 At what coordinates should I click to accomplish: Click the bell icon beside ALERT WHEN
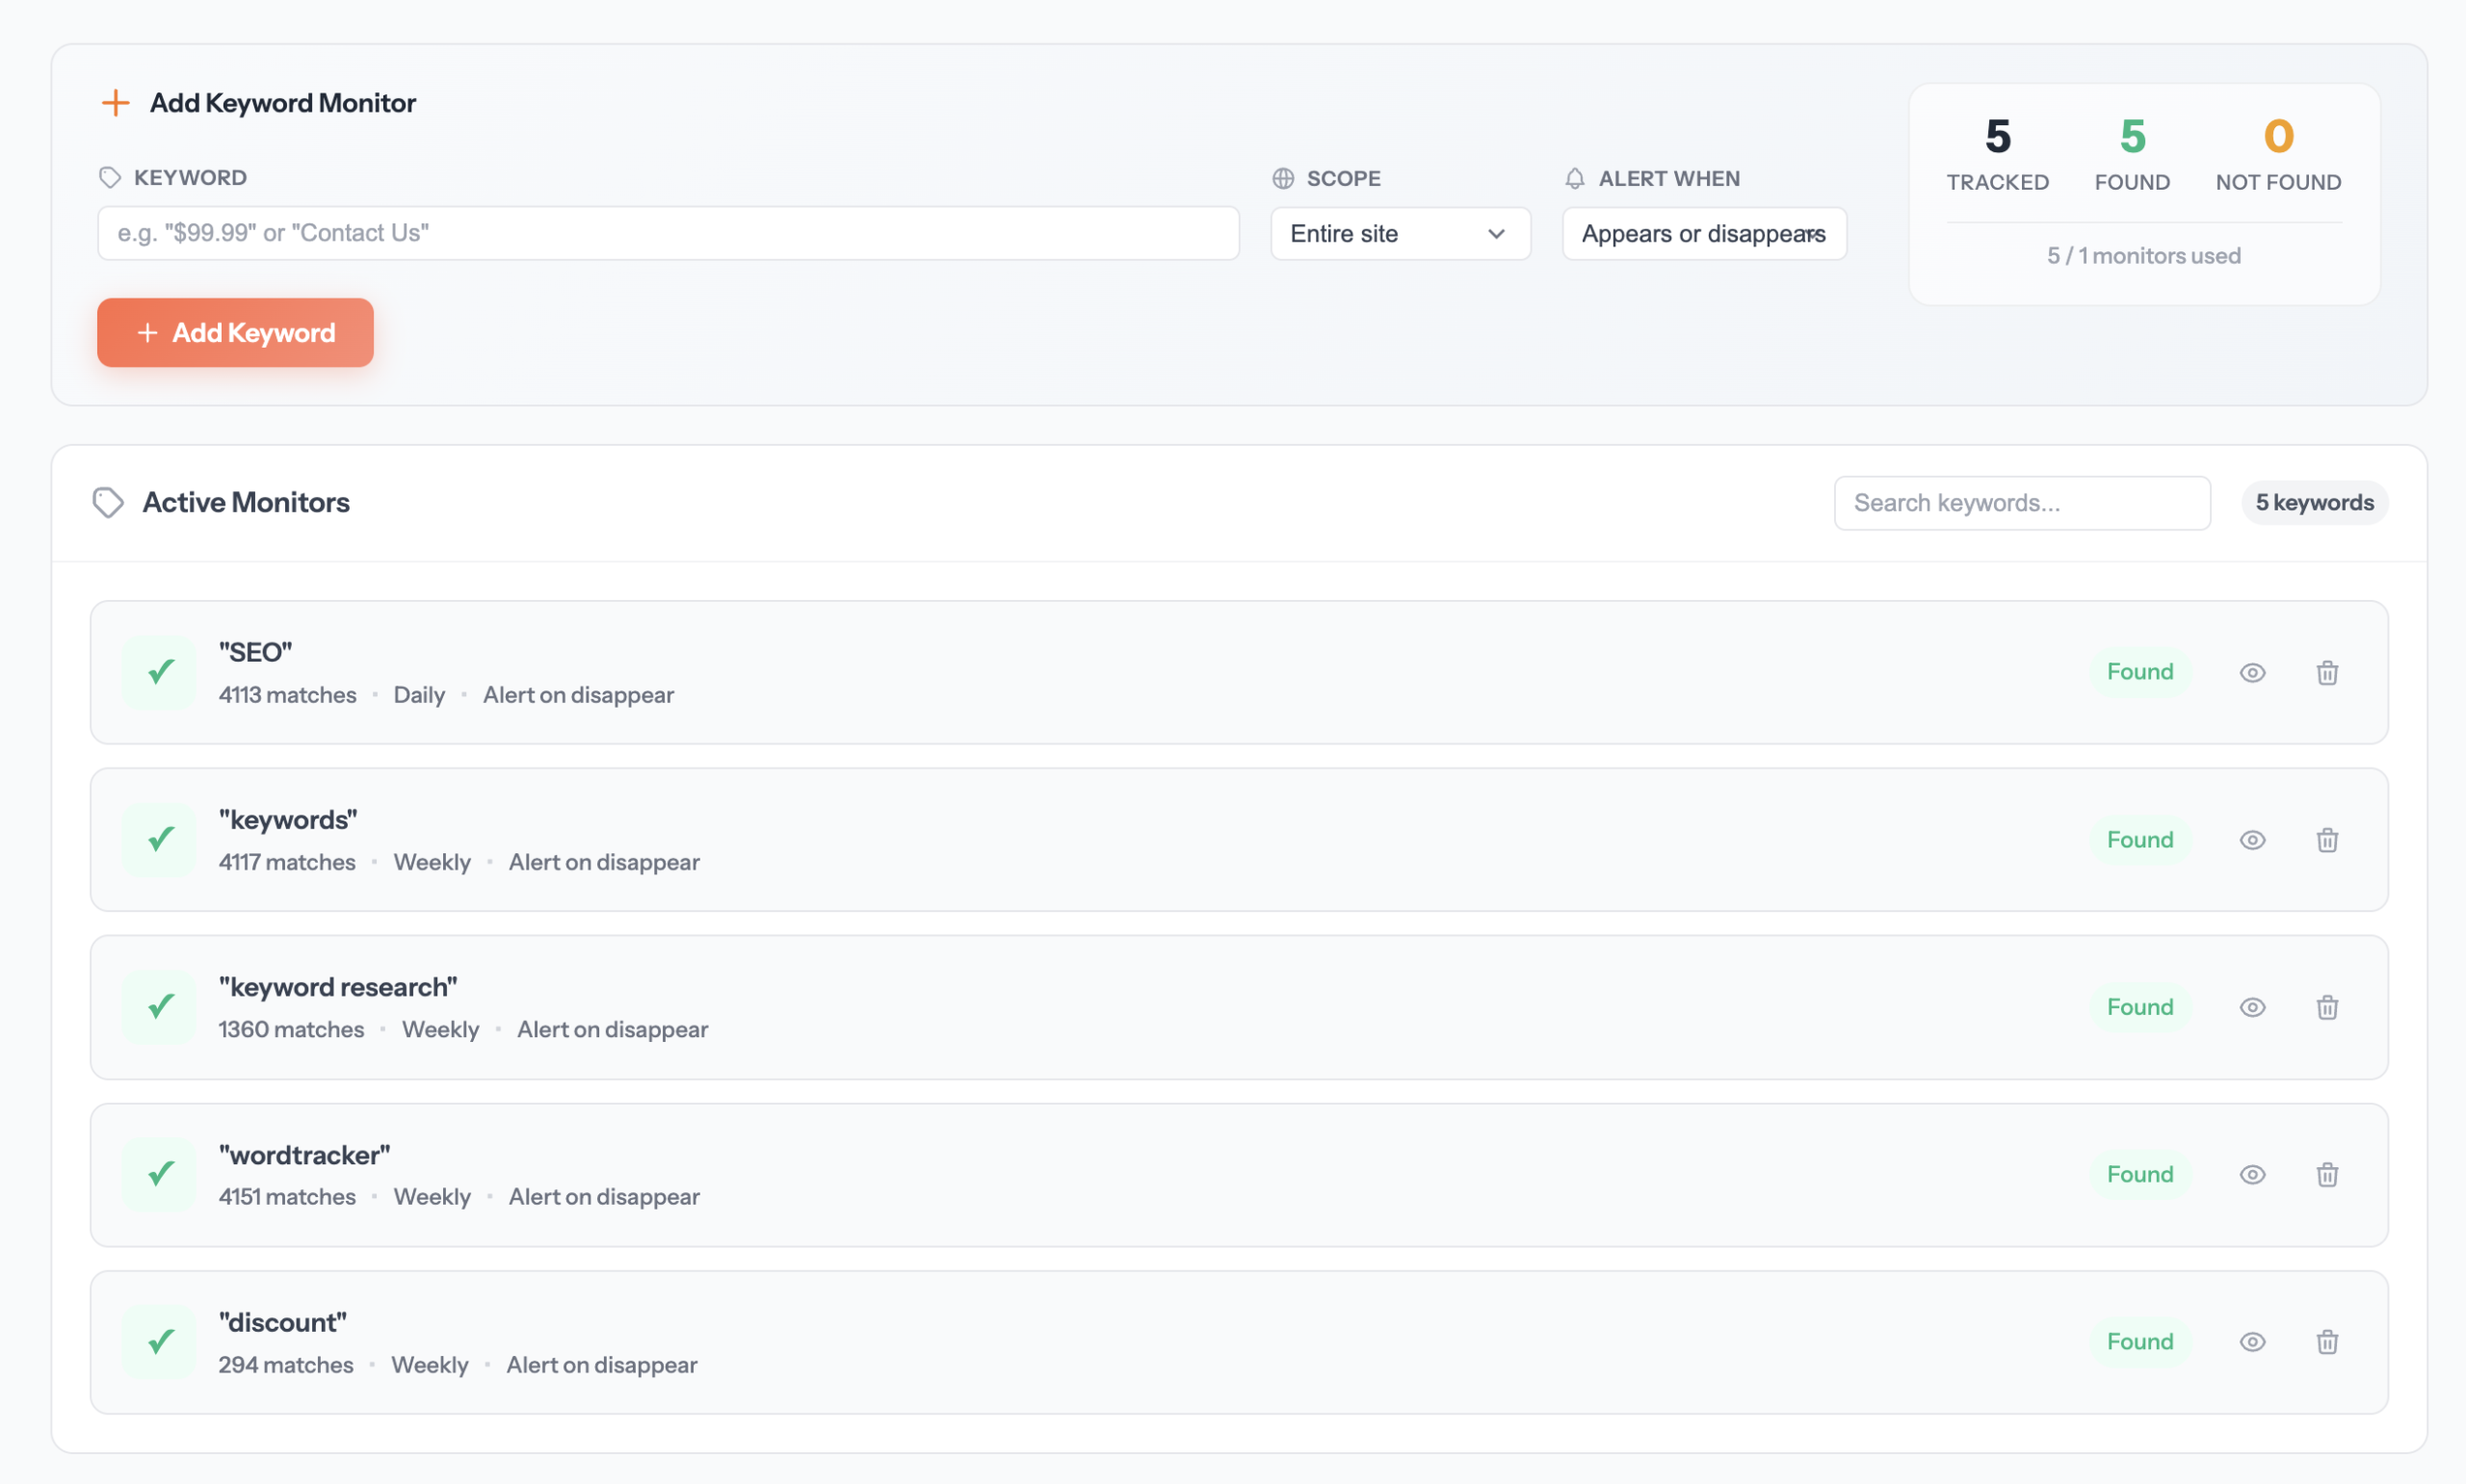tap(1575, 177)
